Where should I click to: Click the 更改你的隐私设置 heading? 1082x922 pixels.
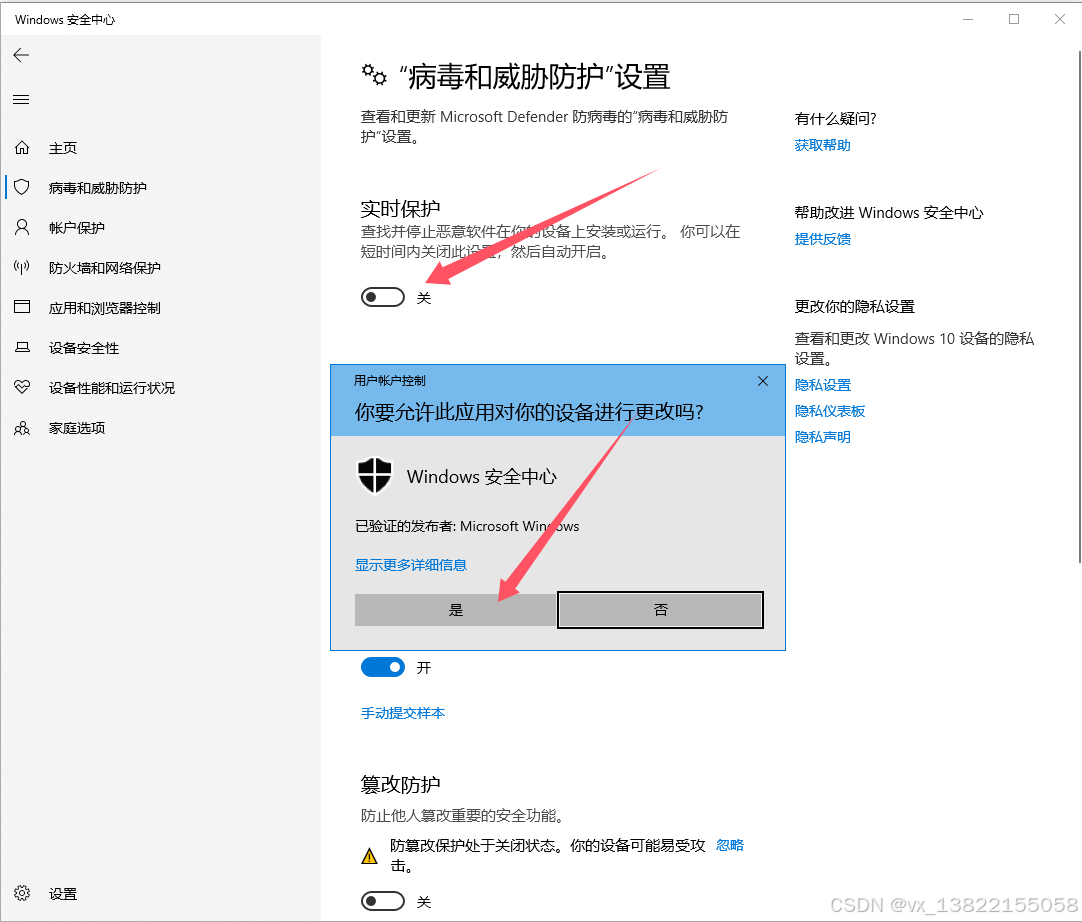[x=854, y=306]
